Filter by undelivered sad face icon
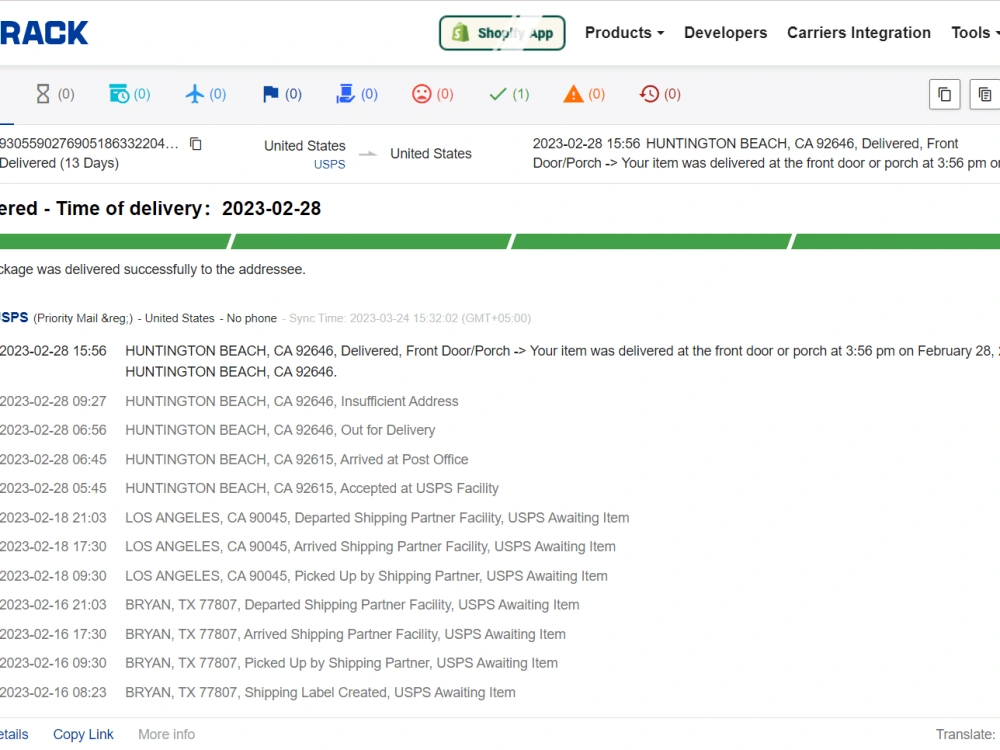 click(432, 94)
